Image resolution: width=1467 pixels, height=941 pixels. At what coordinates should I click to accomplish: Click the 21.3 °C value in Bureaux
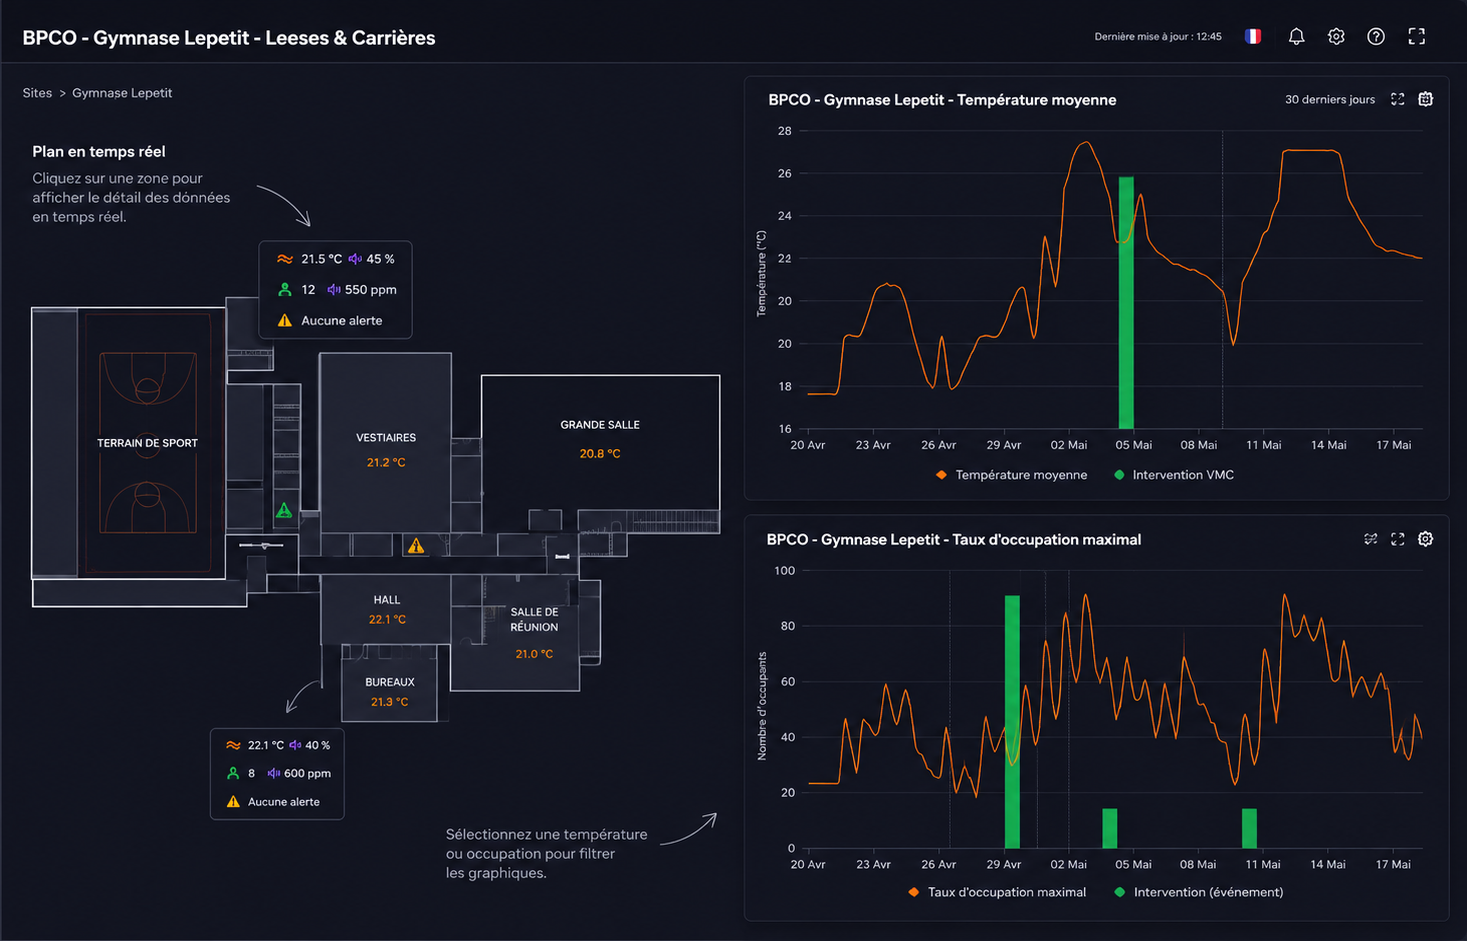tap(389, 702)
